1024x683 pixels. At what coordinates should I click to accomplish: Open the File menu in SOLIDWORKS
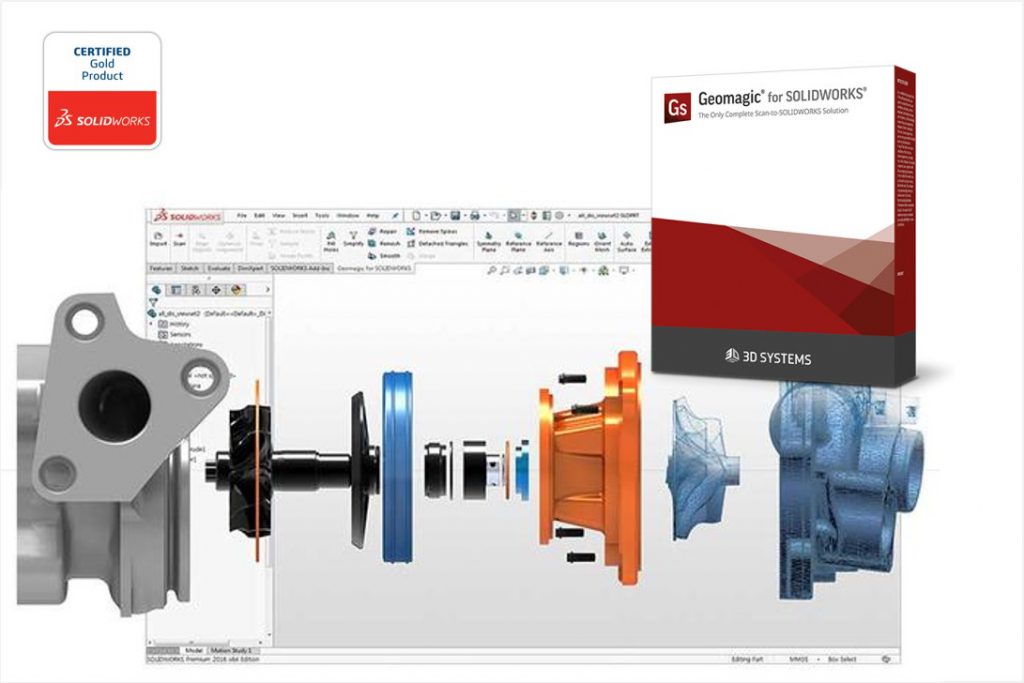point(242,215)
